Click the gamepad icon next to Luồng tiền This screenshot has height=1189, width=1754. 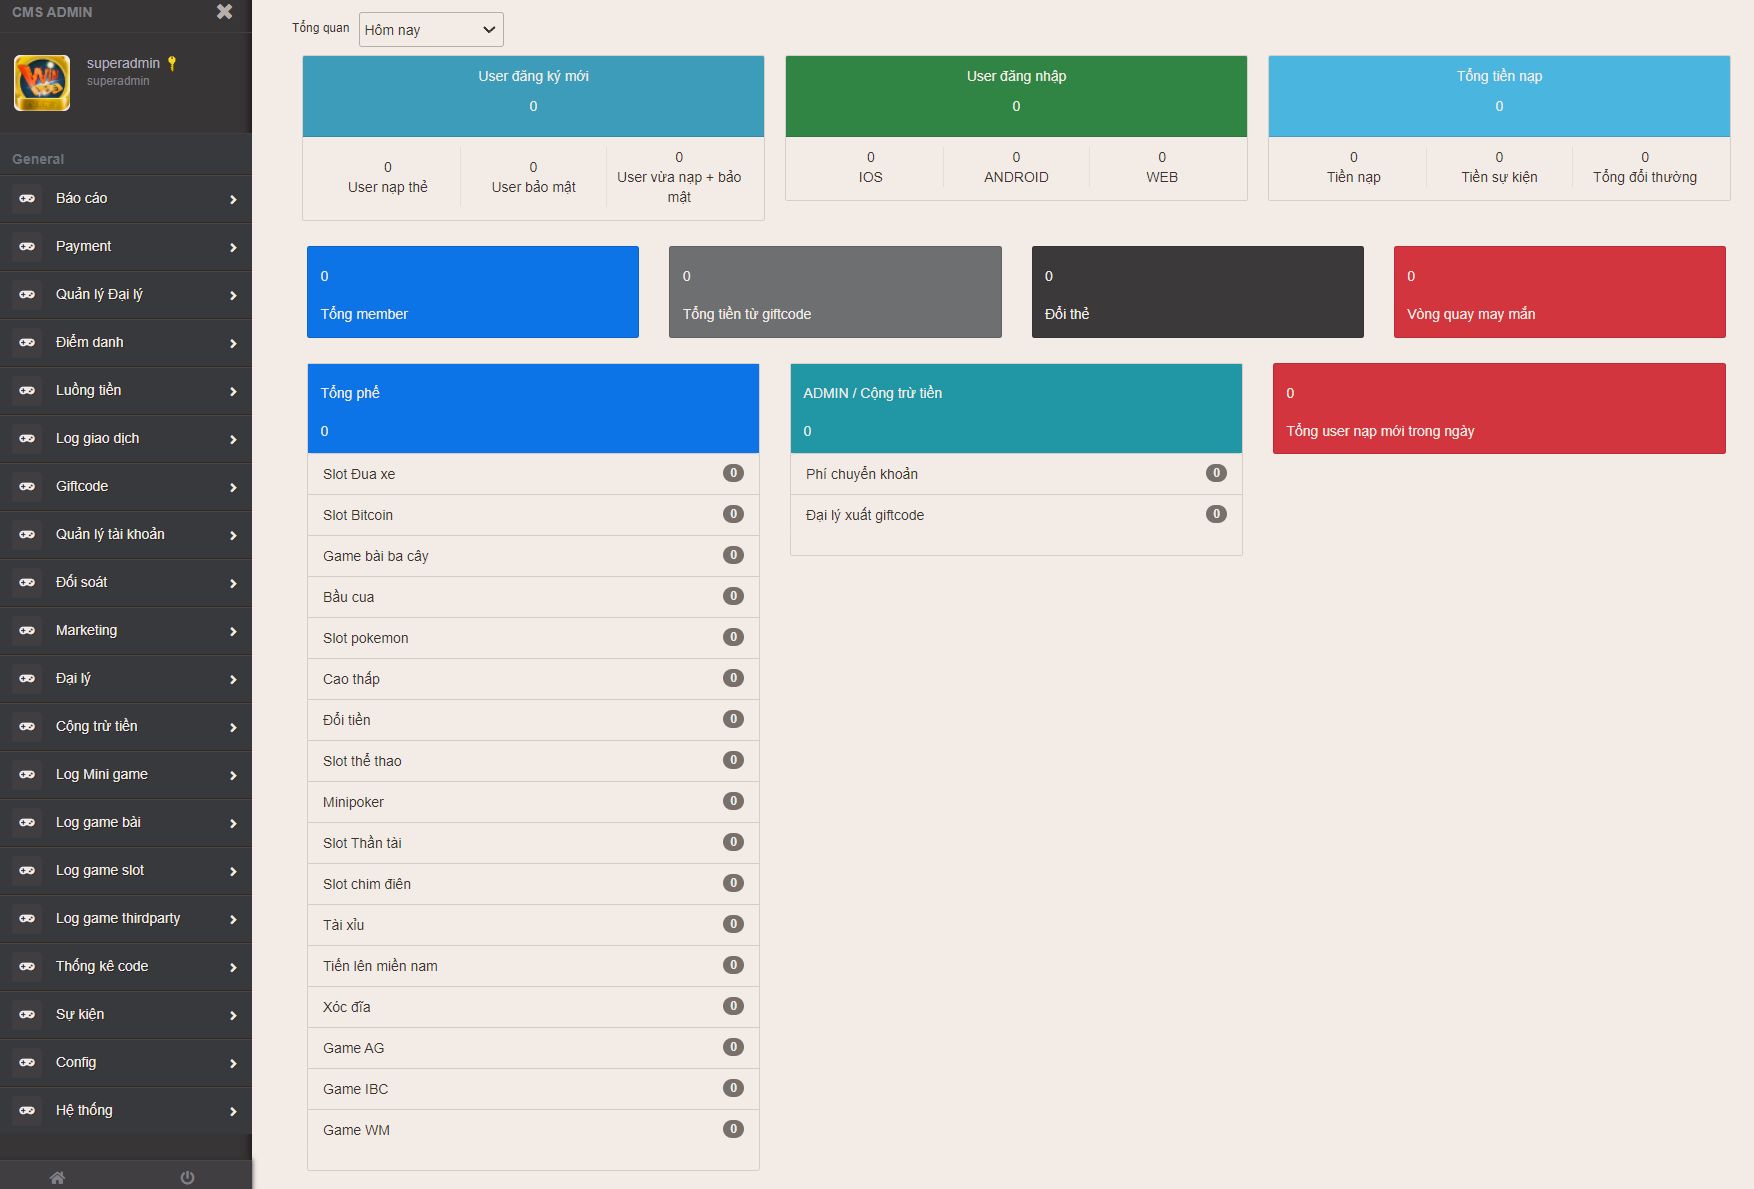pos(27,391)
